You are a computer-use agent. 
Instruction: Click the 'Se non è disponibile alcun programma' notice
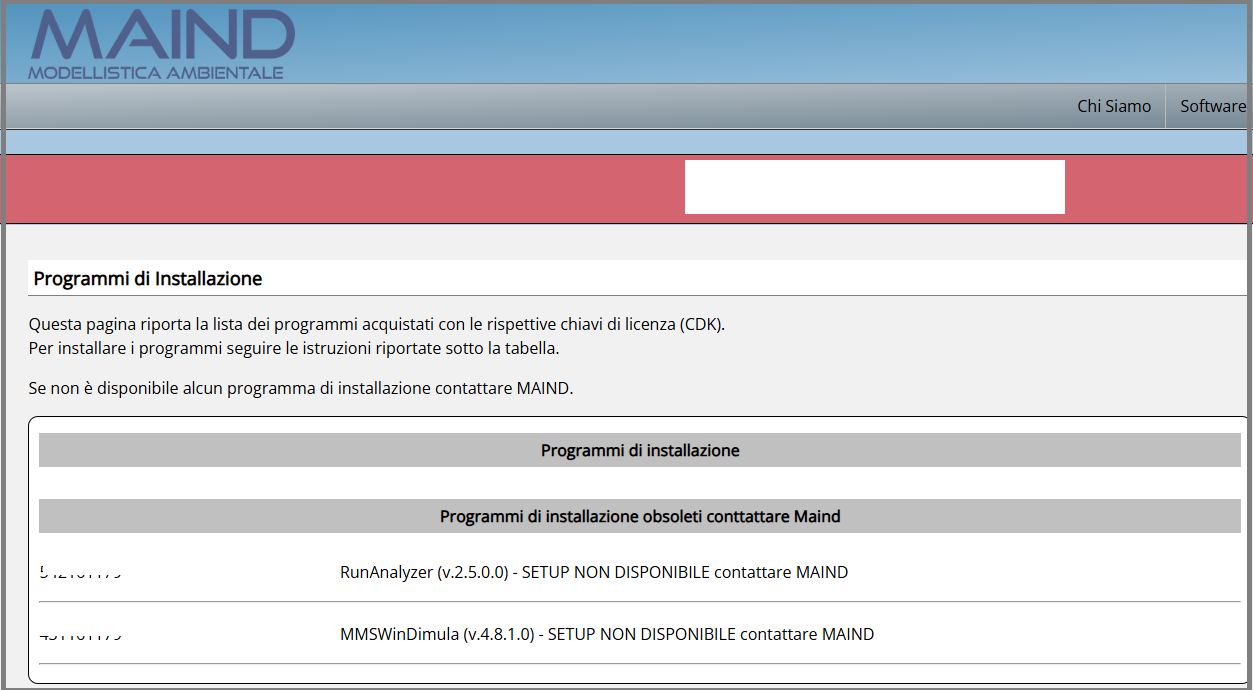click(x=301, y=388)
